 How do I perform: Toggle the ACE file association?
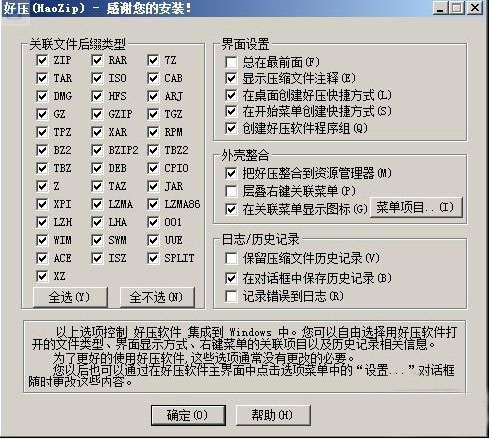[42, 258]
